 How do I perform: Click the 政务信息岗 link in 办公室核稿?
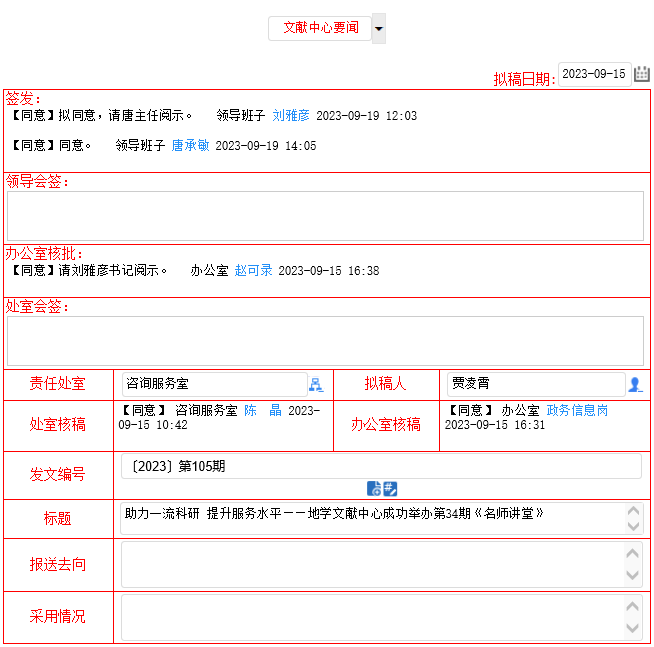(x=577, y=410)
